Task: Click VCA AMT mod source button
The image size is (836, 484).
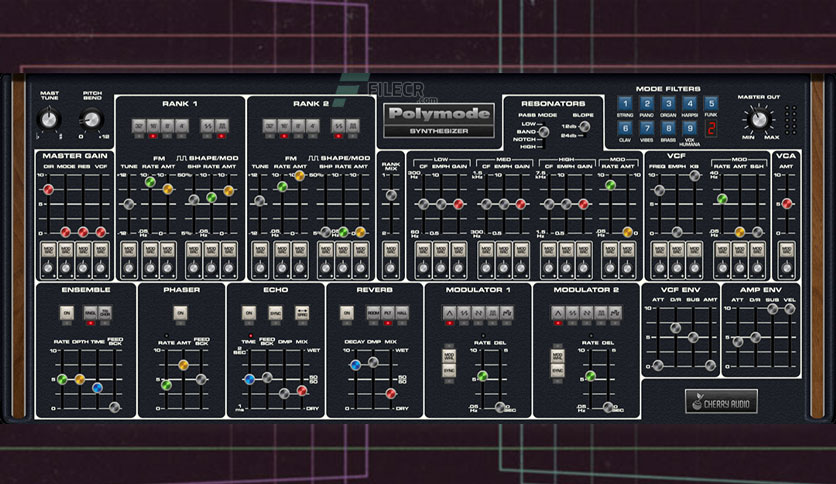Action: click(786, 251)
